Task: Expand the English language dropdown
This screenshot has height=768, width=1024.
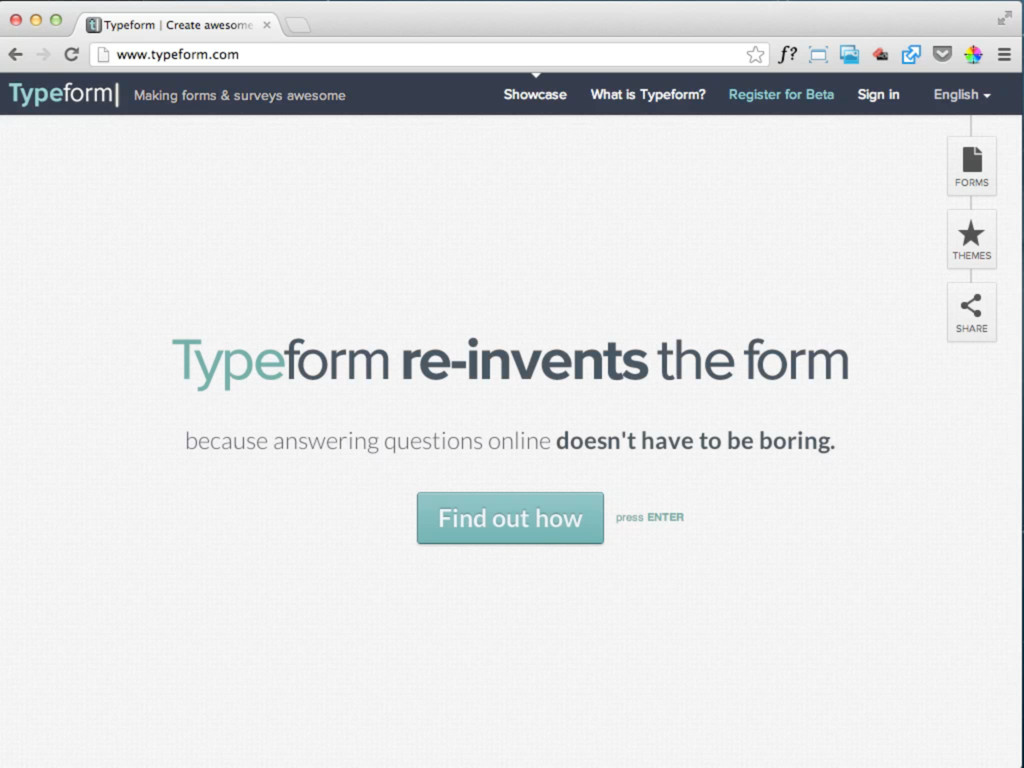Action: (961, 95)
